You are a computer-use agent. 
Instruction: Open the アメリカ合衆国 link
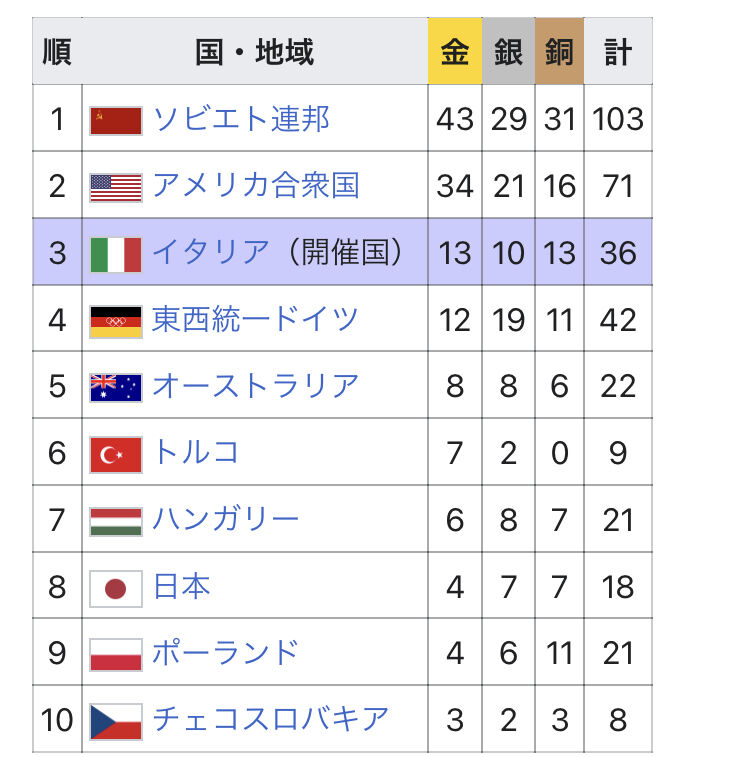click(x=255, y=186)
